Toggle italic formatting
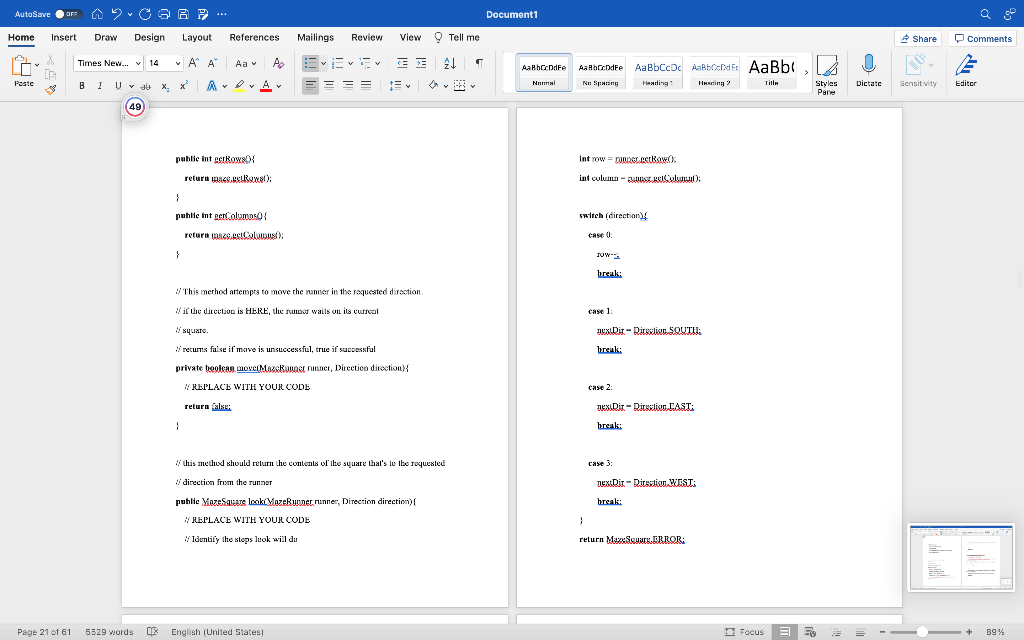The image size is (1024, 640). click(x=100, y=86)
